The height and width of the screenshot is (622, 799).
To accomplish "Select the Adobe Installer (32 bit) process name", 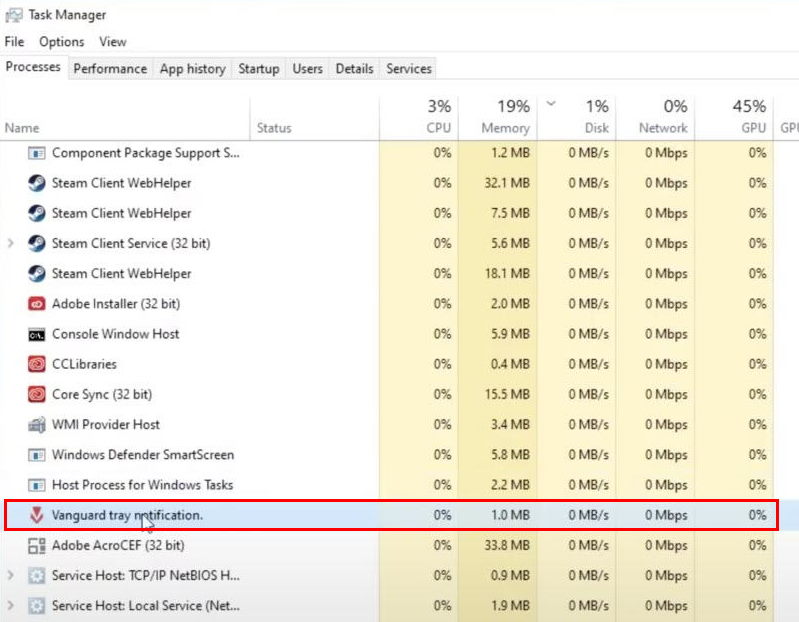I will pyautogui.click(x=116, y=304).
